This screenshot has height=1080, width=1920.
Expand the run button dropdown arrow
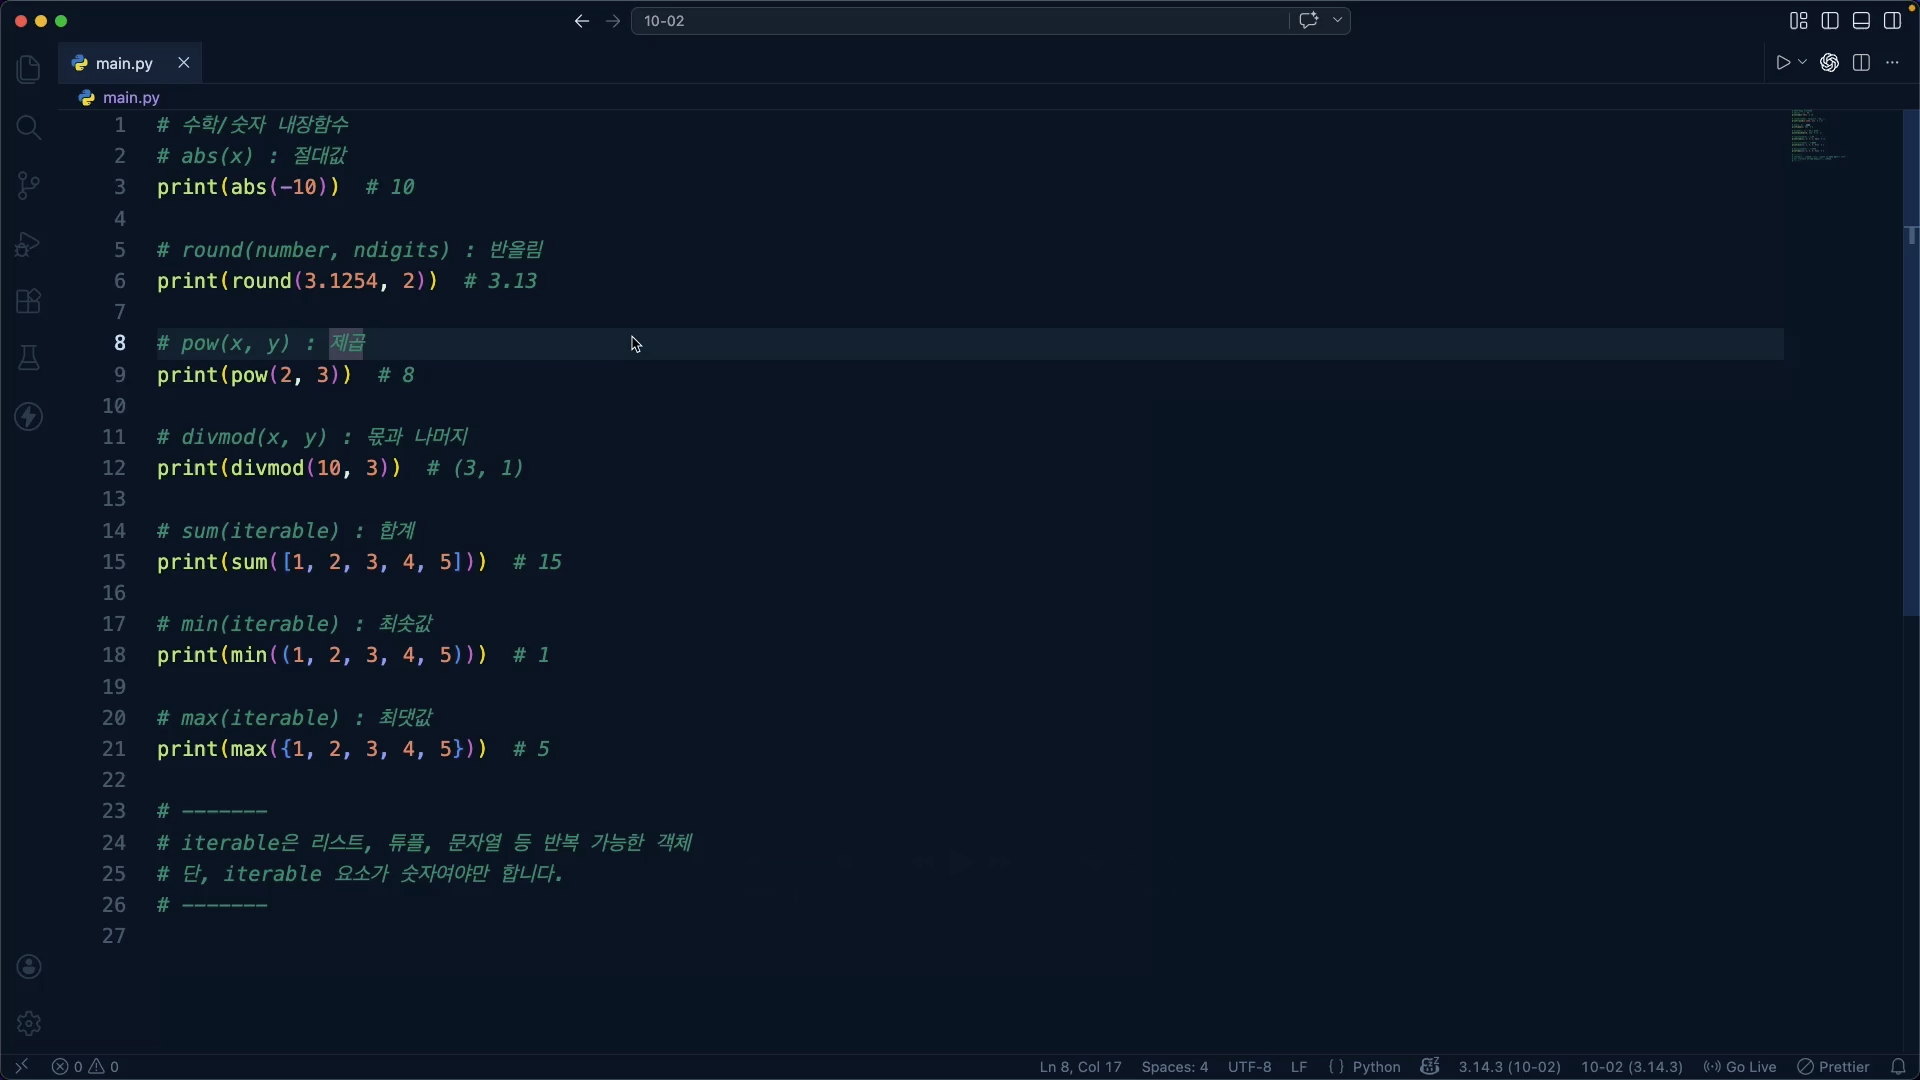click(1803, 63)
